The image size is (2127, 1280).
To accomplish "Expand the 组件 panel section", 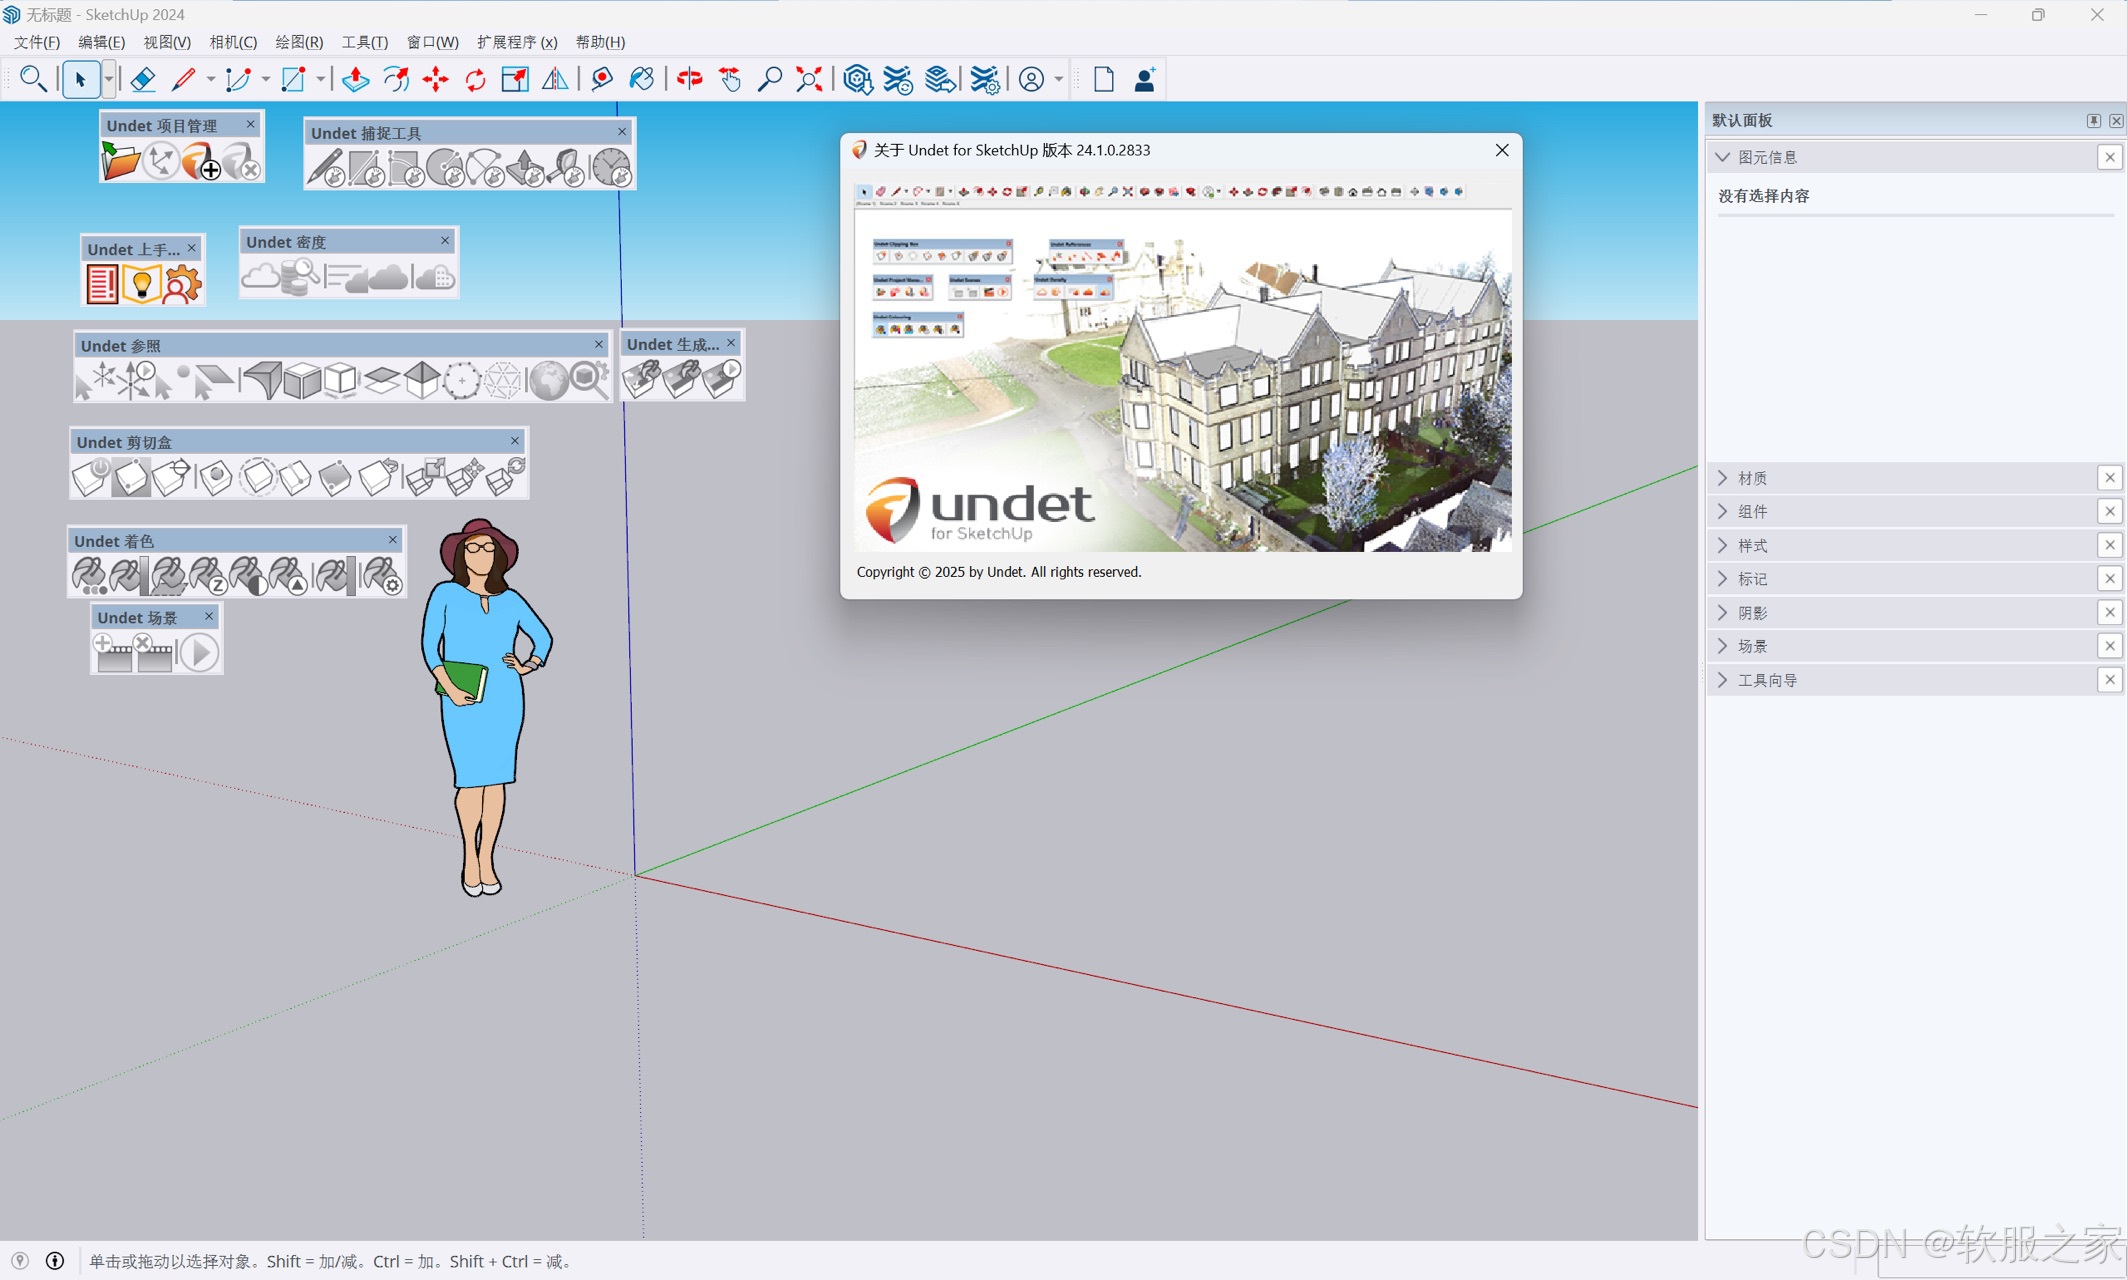I will (x=1722, y=511).
